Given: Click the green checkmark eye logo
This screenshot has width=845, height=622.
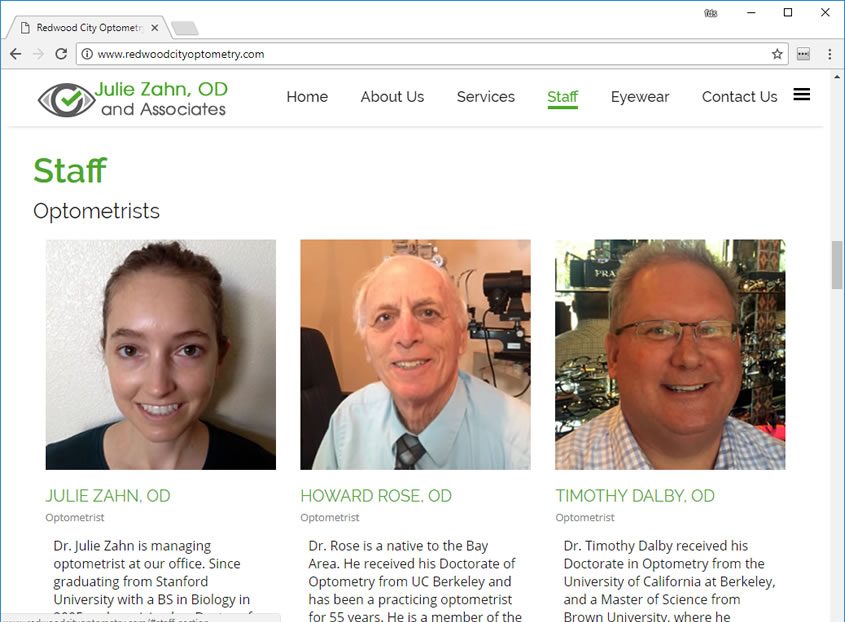Looking at the screenshot, I should click(x=65, y=99).
